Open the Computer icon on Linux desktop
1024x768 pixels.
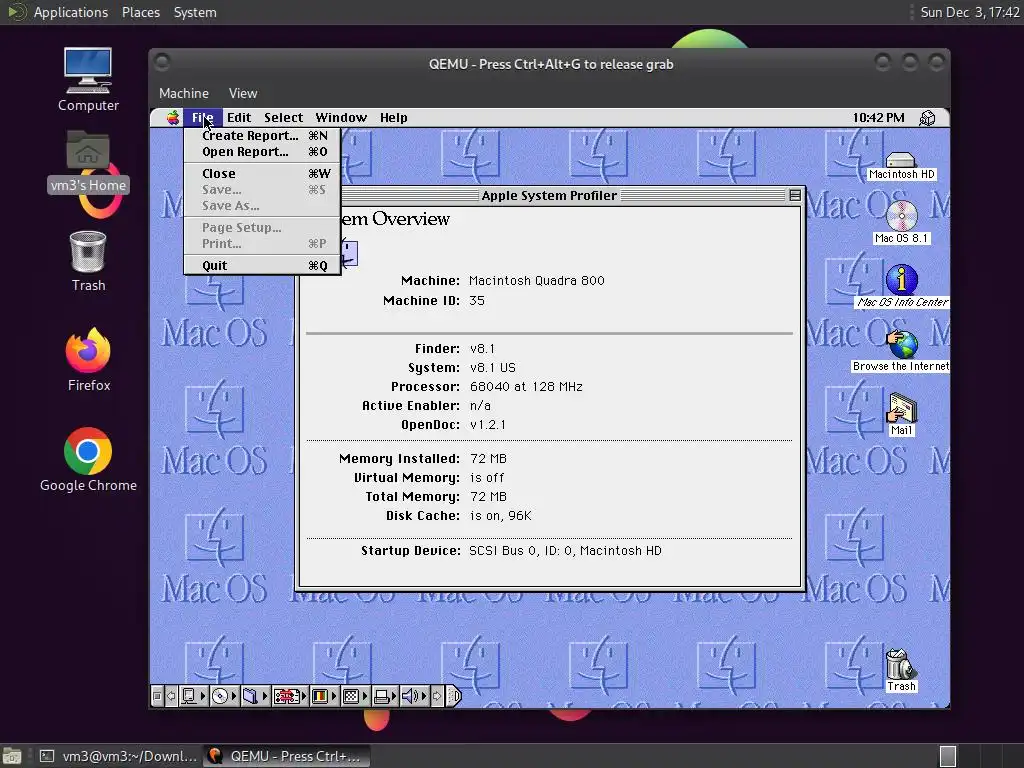coord(88,80)
